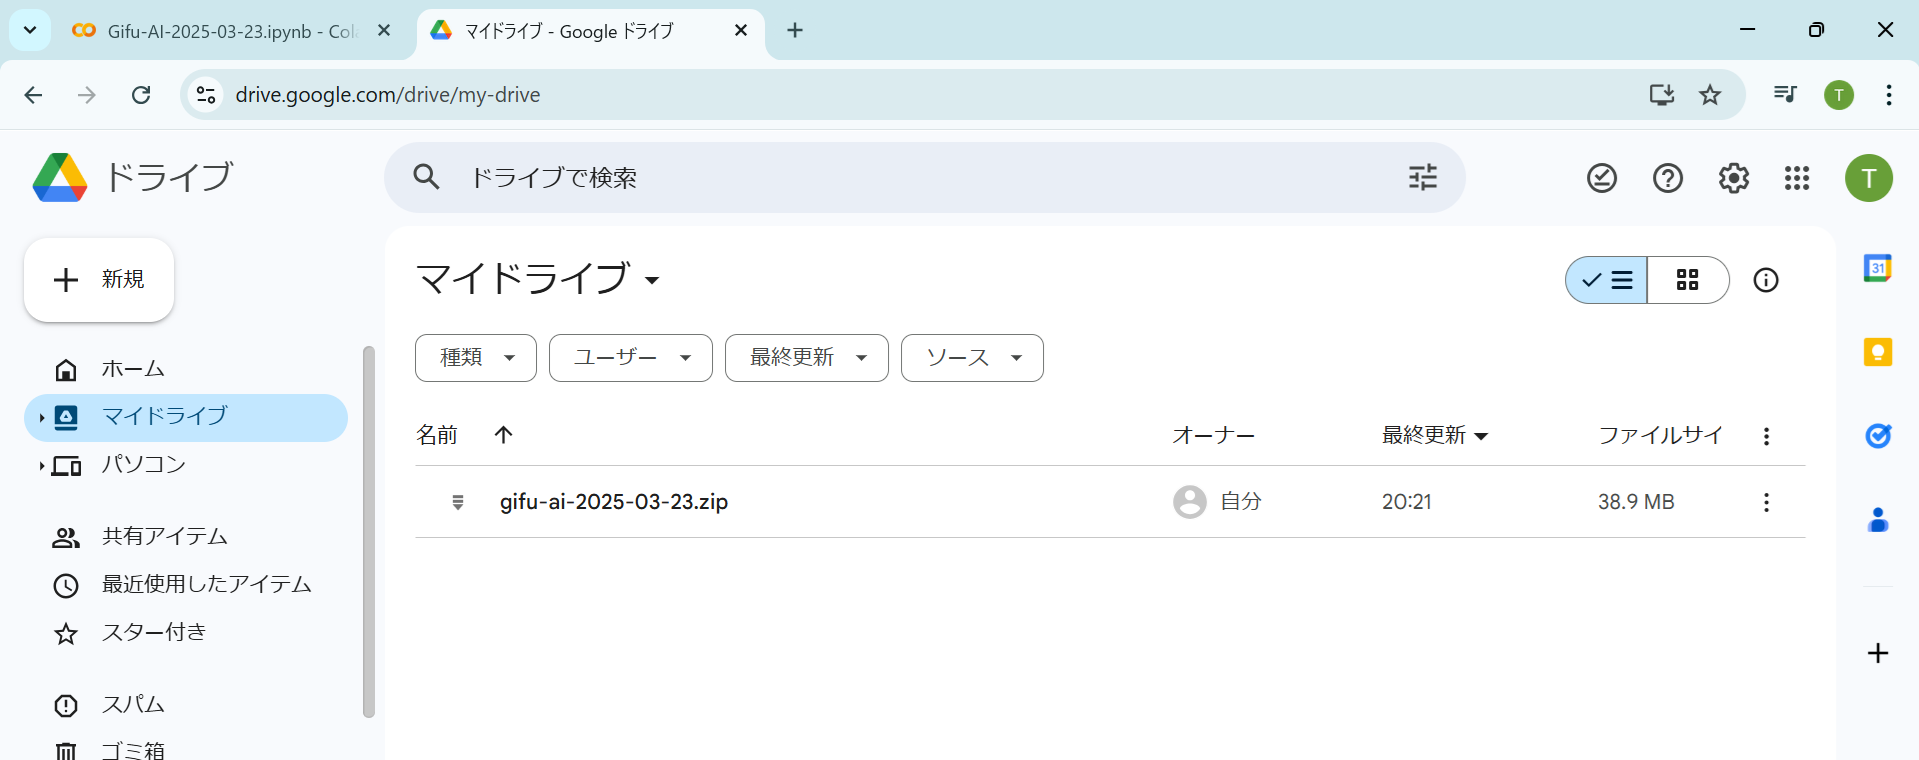Select パソコン in sidebar
Screen dimensions: 1919x760
click(x=186, y=466)
